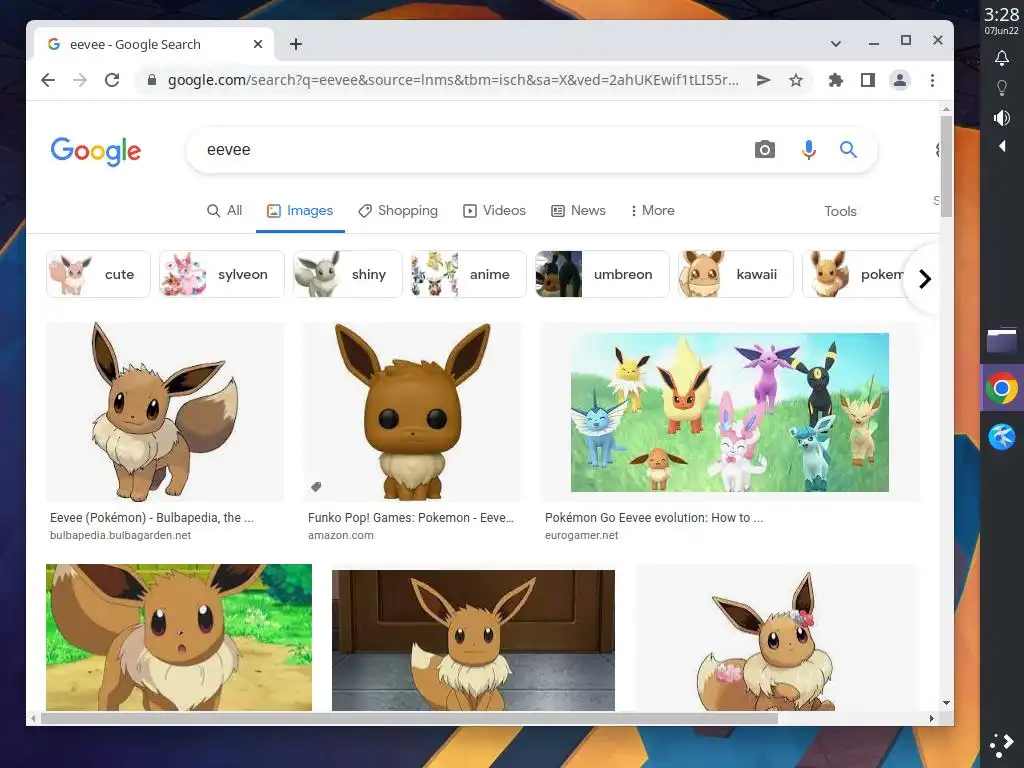Switch to the News tab
This screenshot has height=768, width=1024.
[578, 210]
